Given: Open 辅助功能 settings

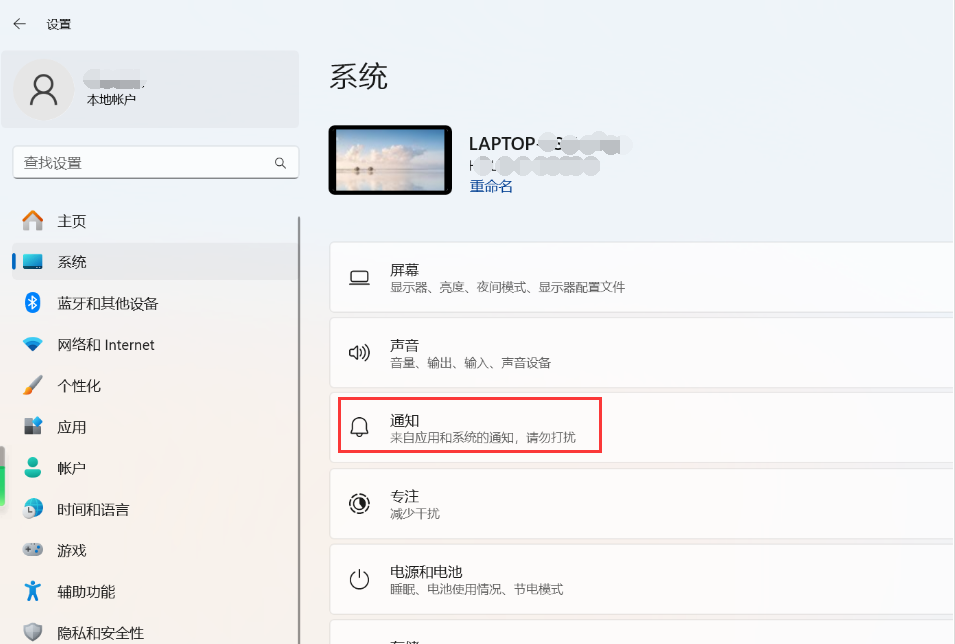Looking at the screenshot, I should 86,591.
